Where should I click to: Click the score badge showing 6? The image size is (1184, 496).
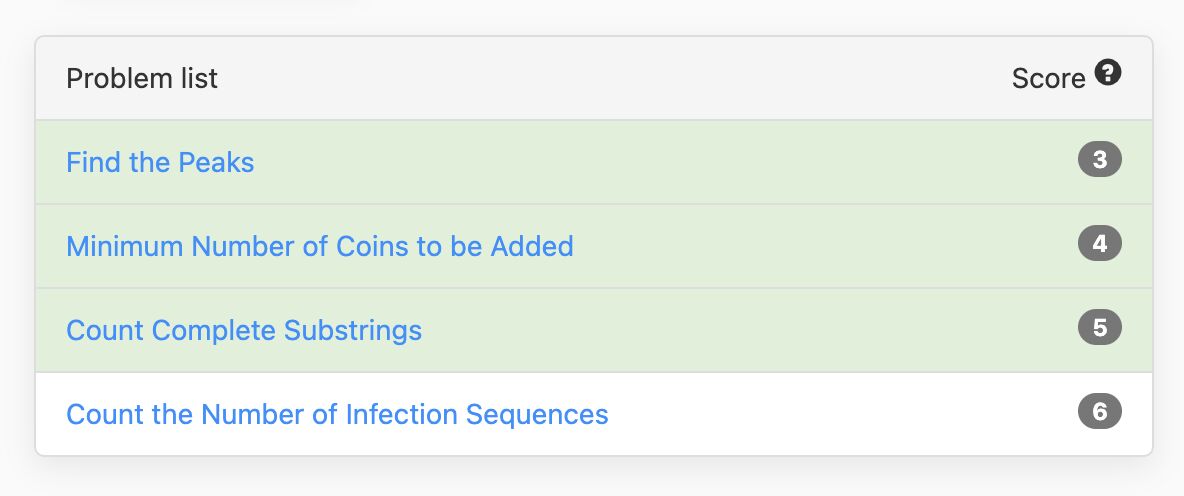pos(1099,411)
